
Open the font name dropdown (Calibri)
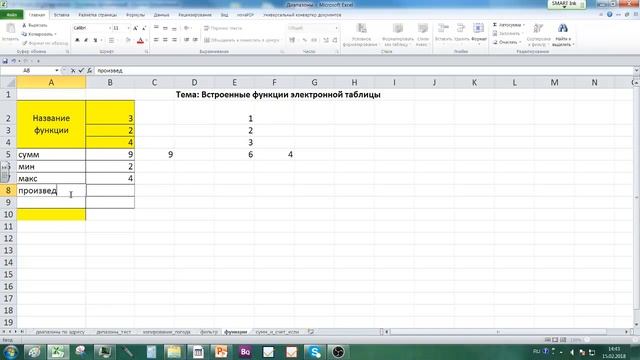tap(110, 28)
